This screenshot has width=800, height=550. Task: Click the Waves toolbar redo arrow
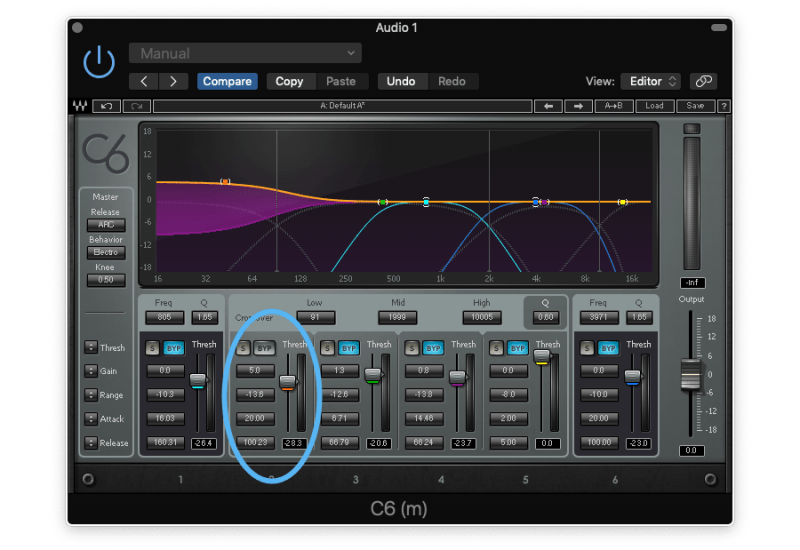pyautogui.click(x=137, y=106)
